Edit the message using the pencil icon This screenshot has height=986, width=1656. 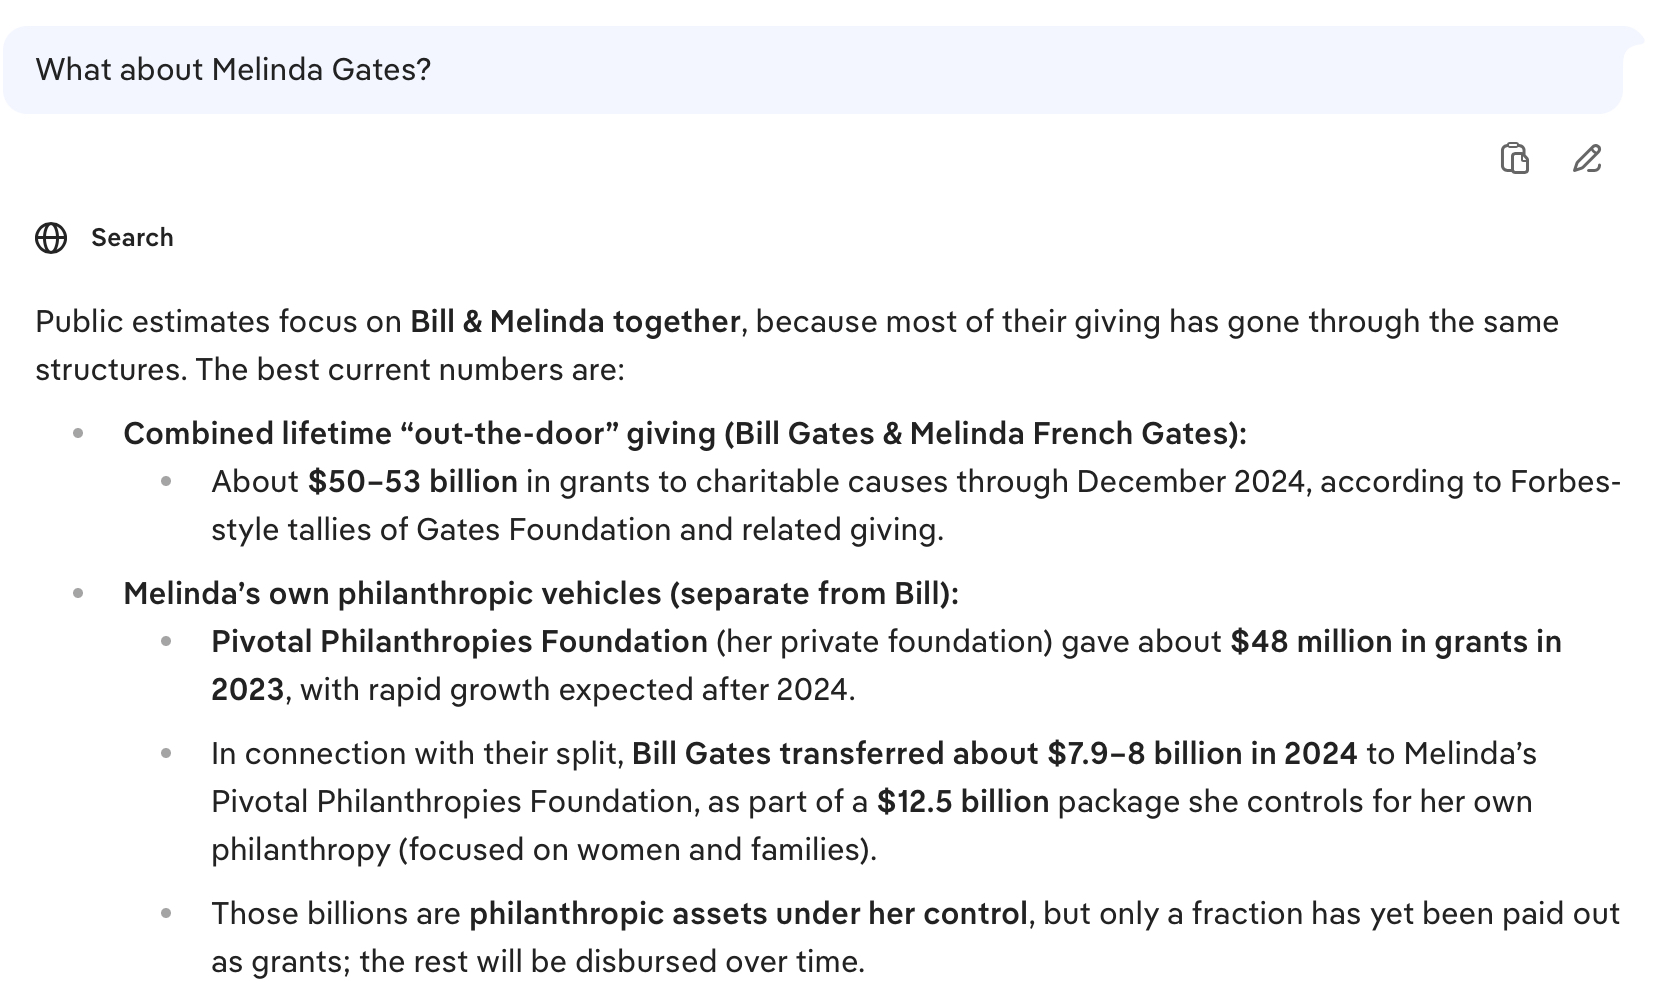1586,158
